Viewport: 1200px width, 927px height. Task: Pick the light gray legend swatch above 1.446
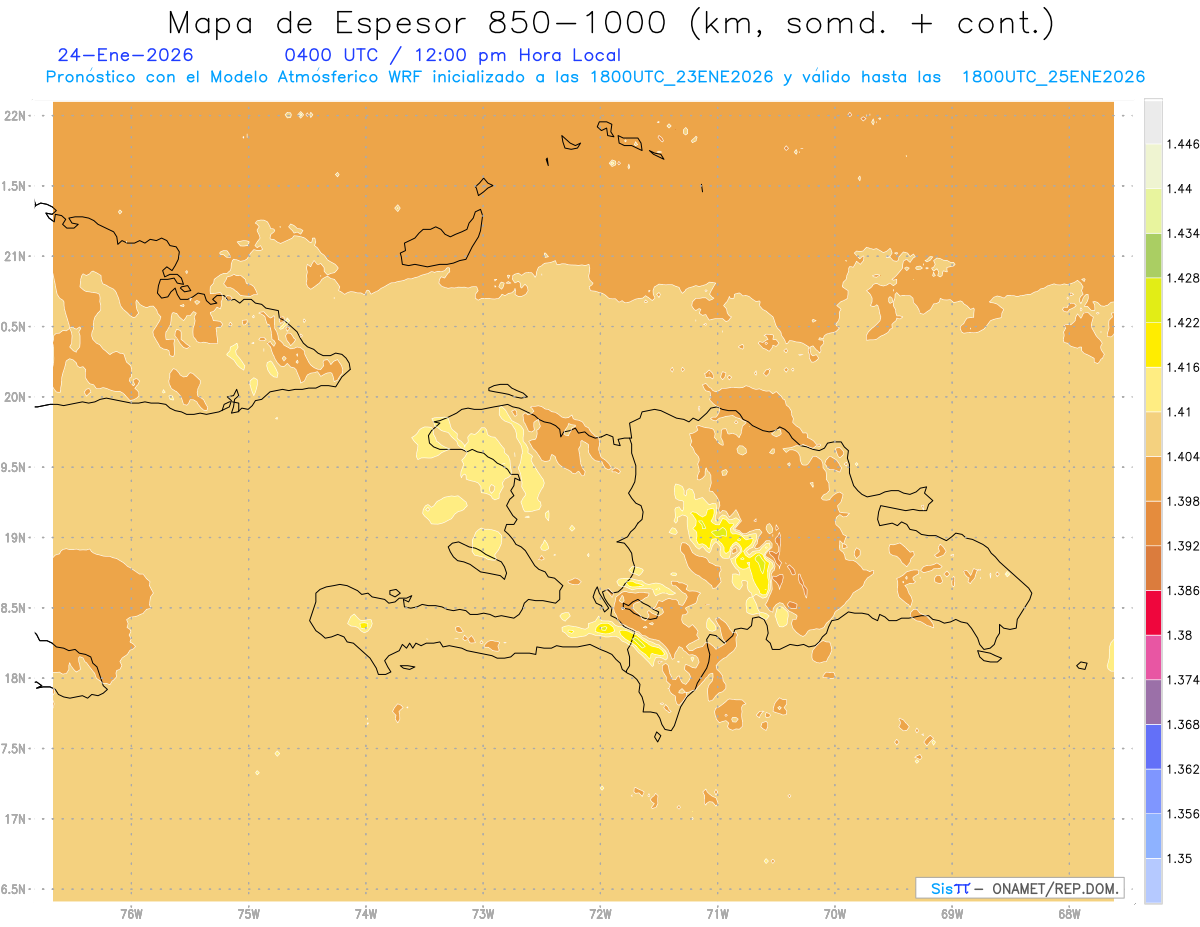click(x=1153, y=121)
